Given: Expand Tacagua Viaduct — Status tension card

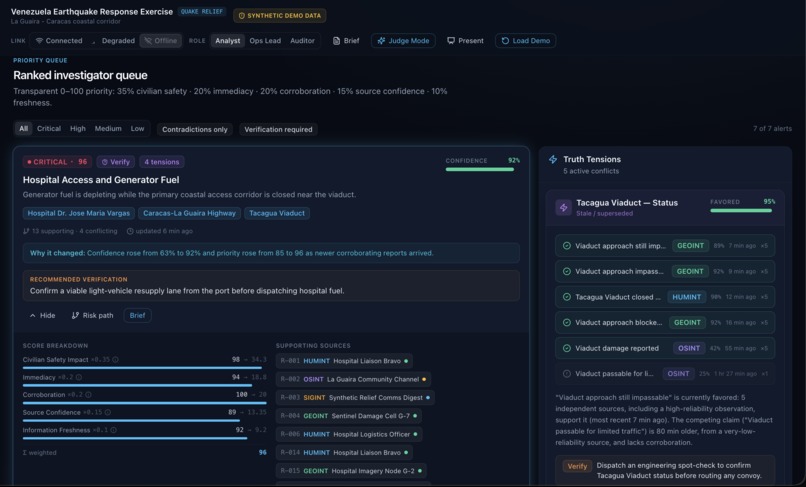Looking at the screenshot, I should coord(665,207).
